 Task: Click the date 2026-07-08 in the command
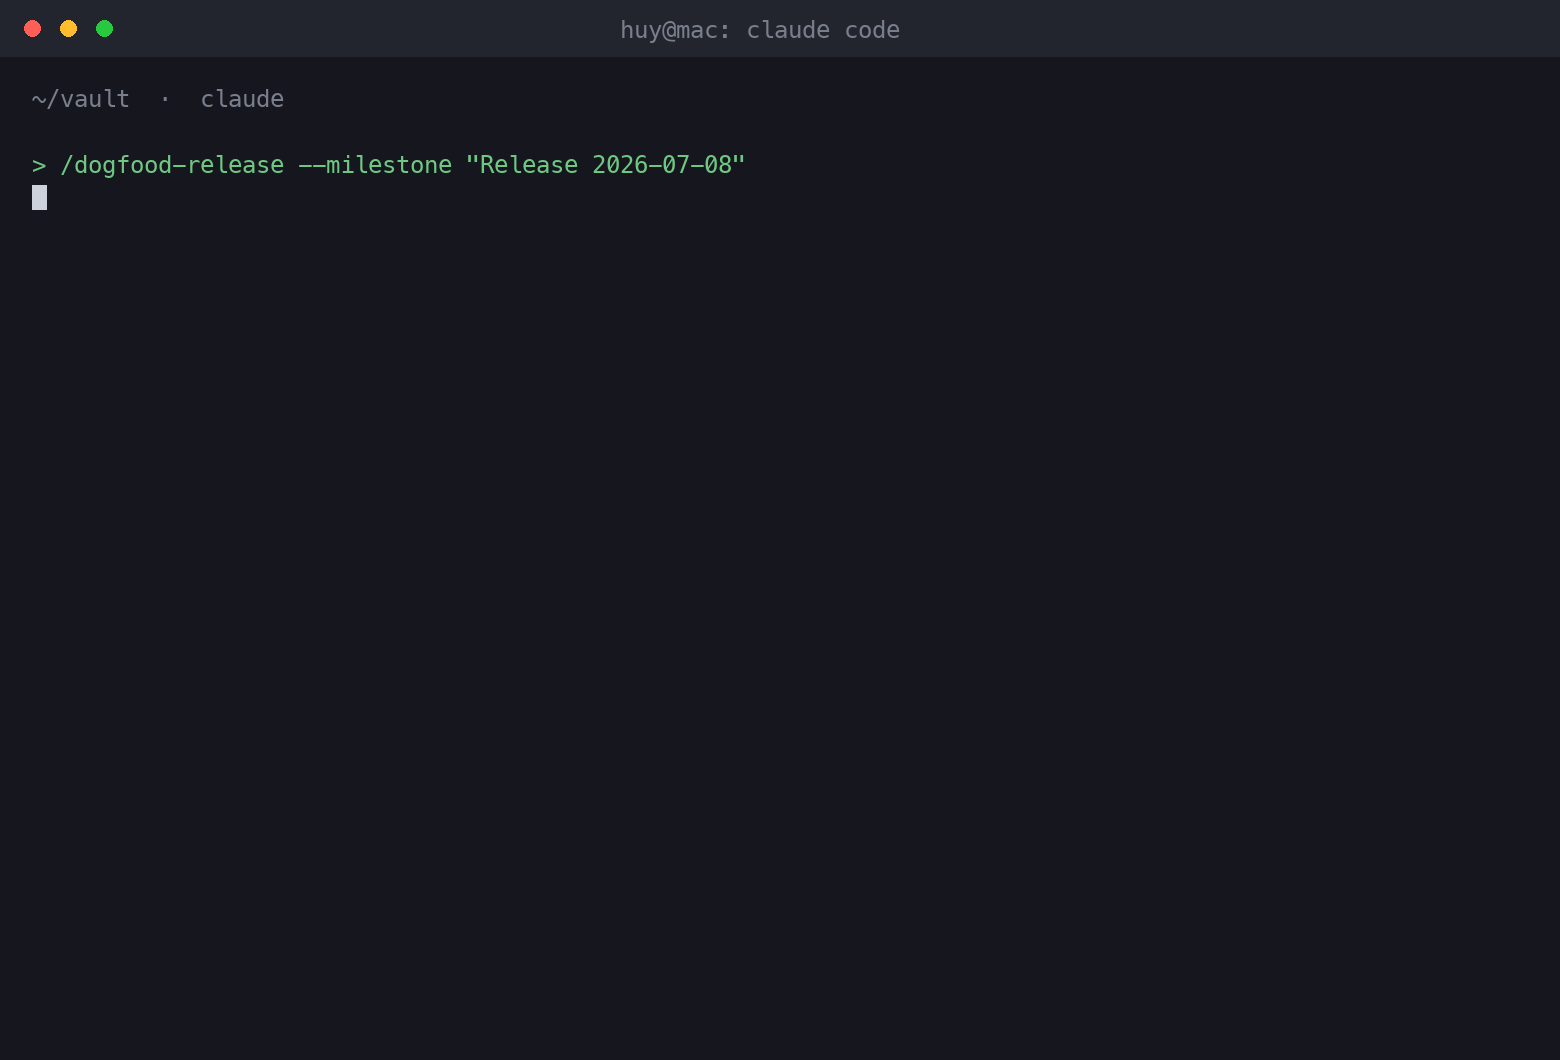click(662, 165)
